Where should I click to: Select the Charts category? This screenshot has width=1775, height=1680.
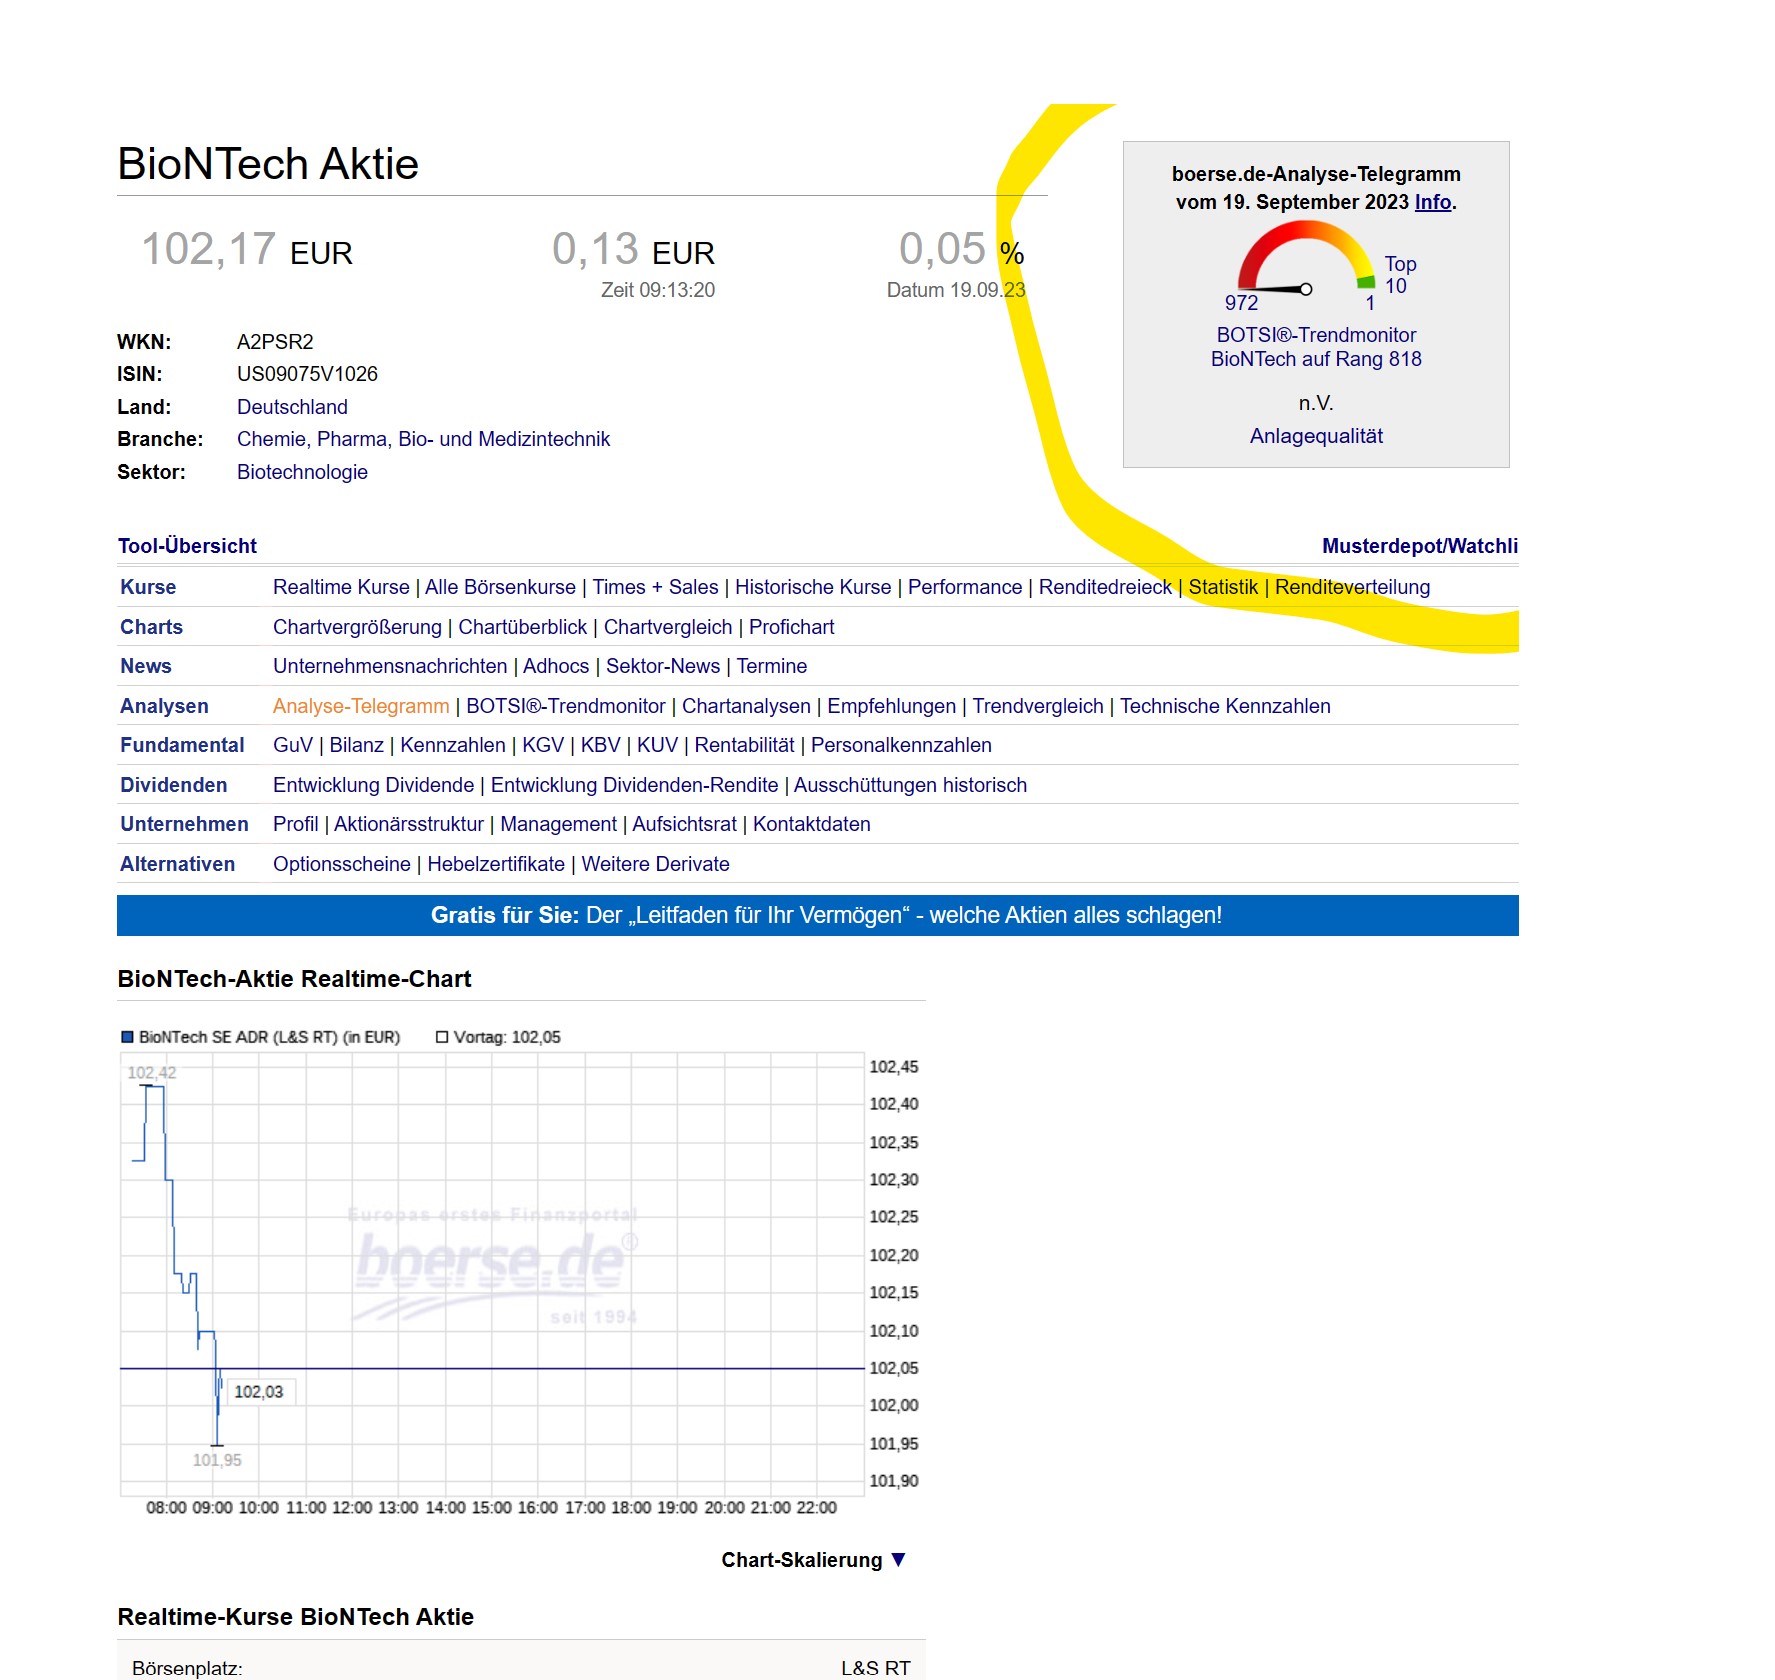coord(151,627)
